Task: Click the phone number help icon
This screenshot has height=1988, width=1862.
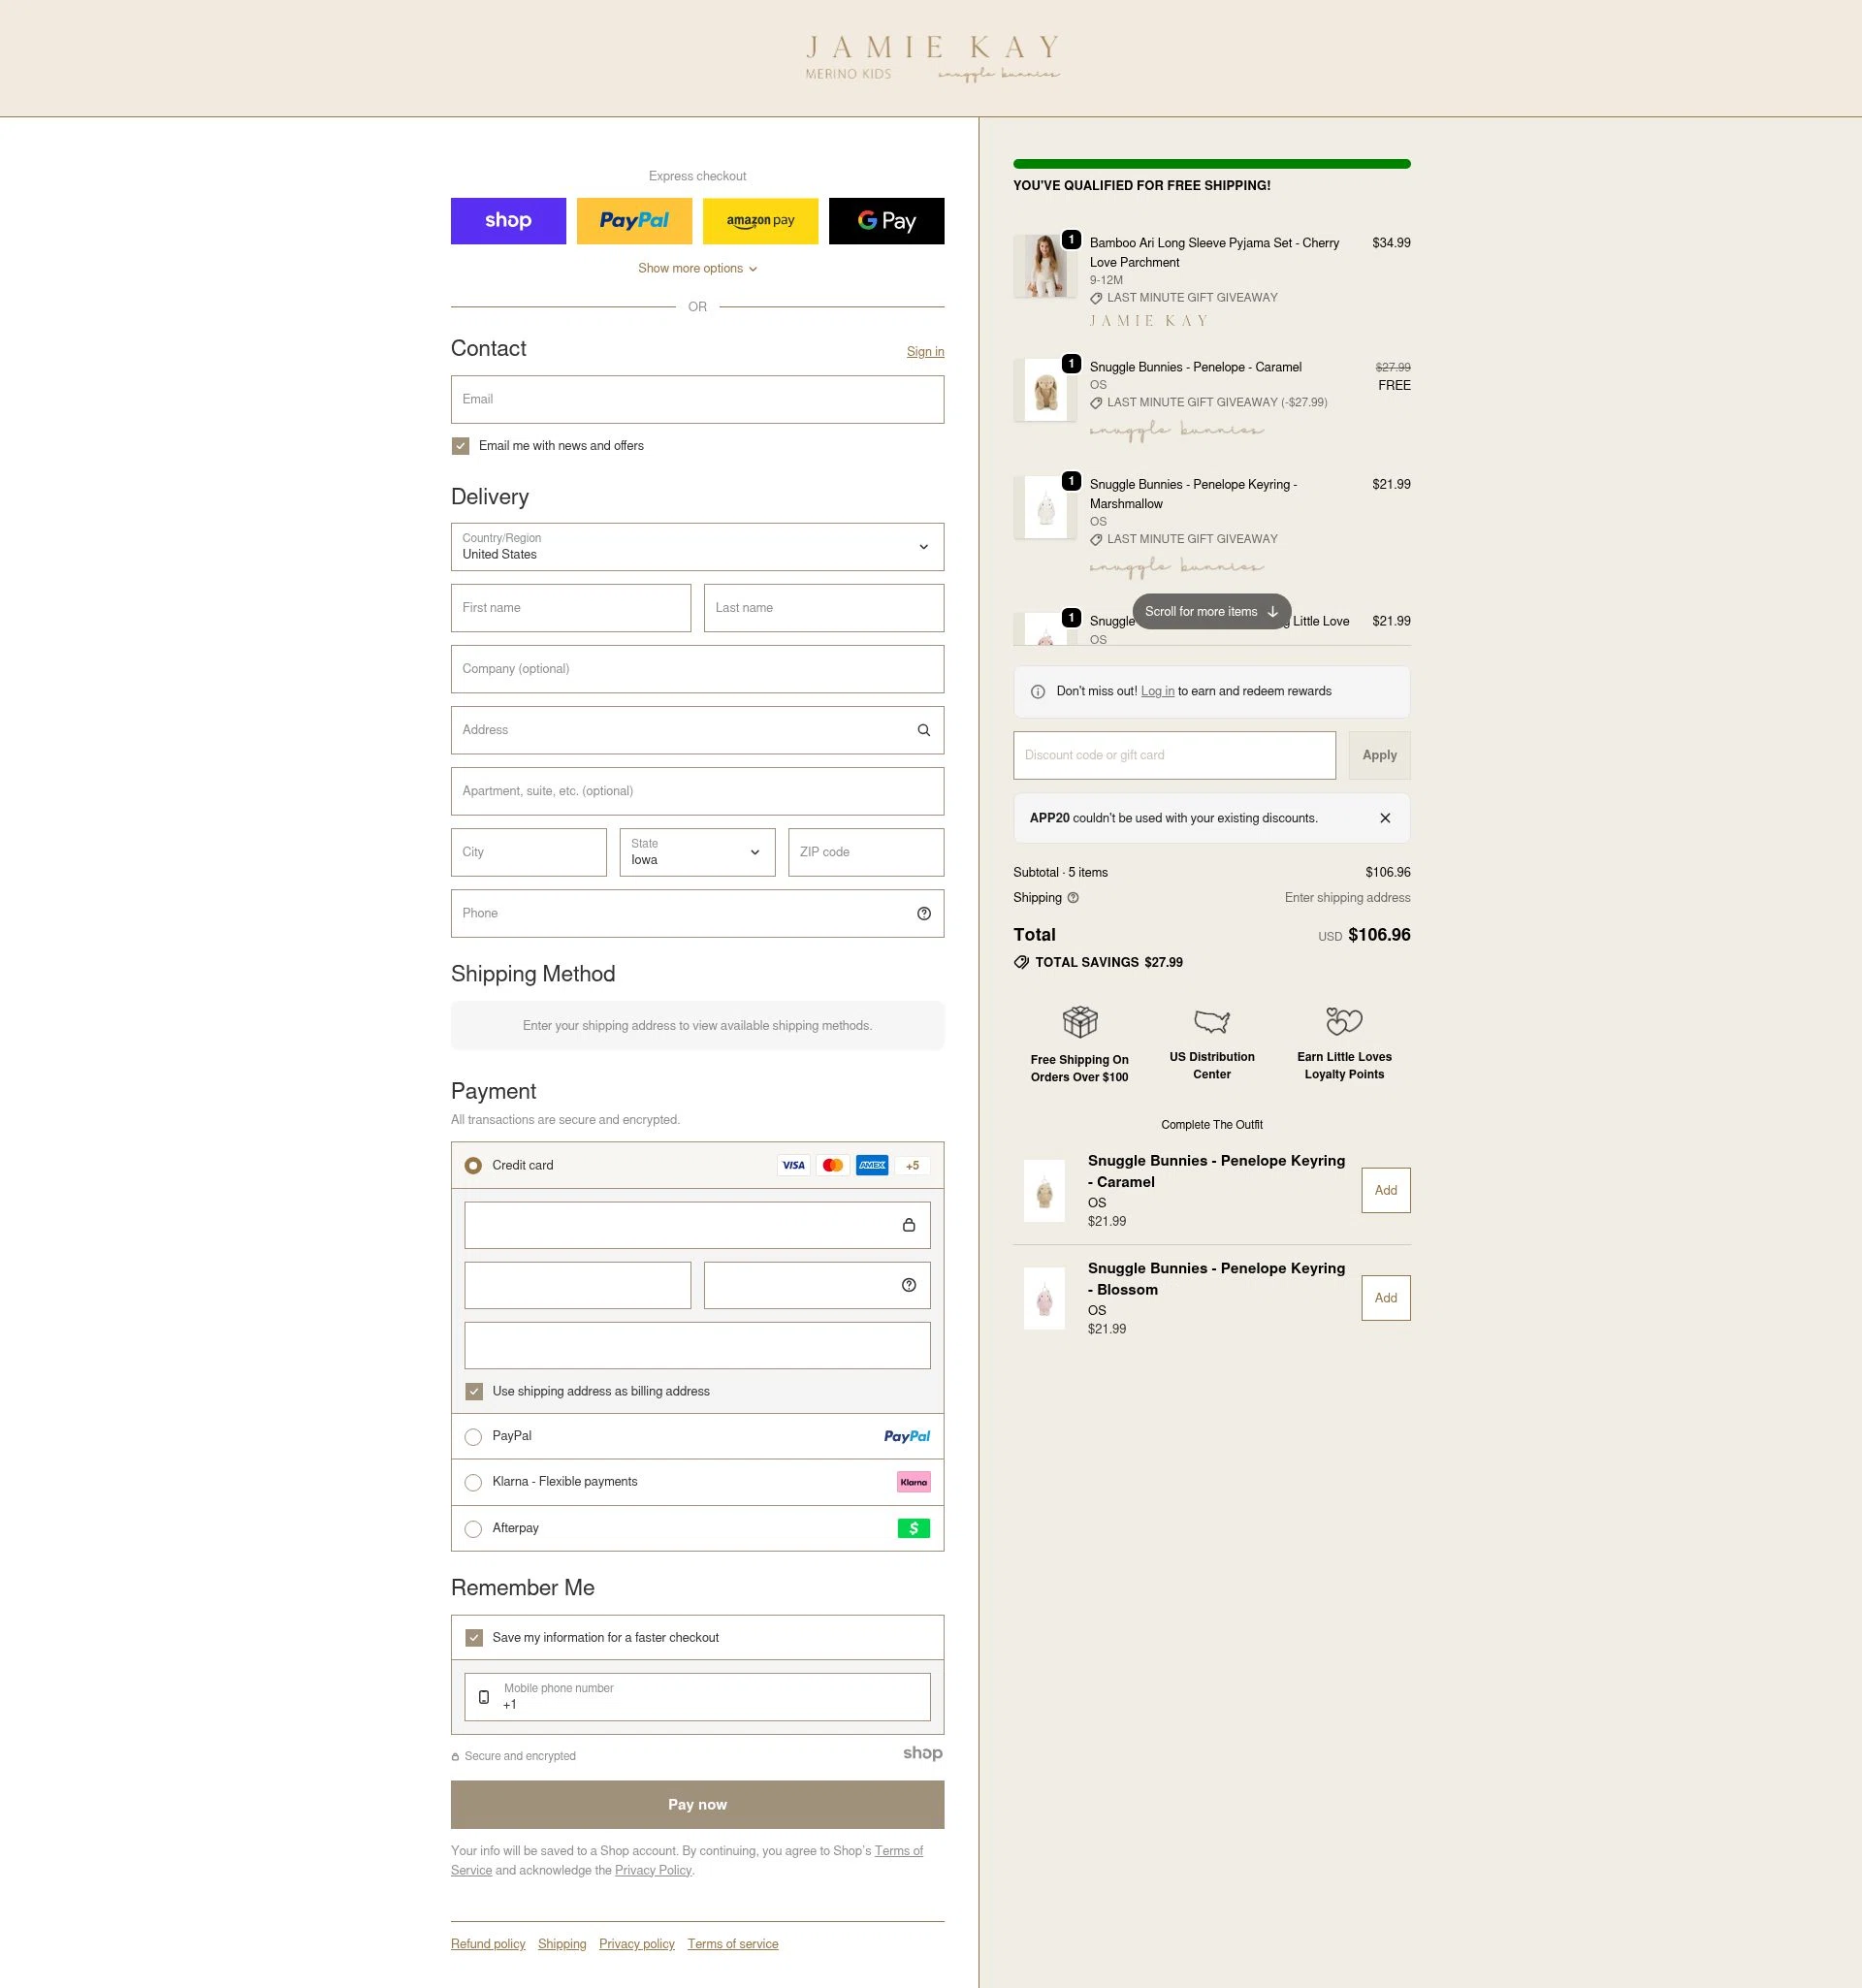Action: point(922,913)
